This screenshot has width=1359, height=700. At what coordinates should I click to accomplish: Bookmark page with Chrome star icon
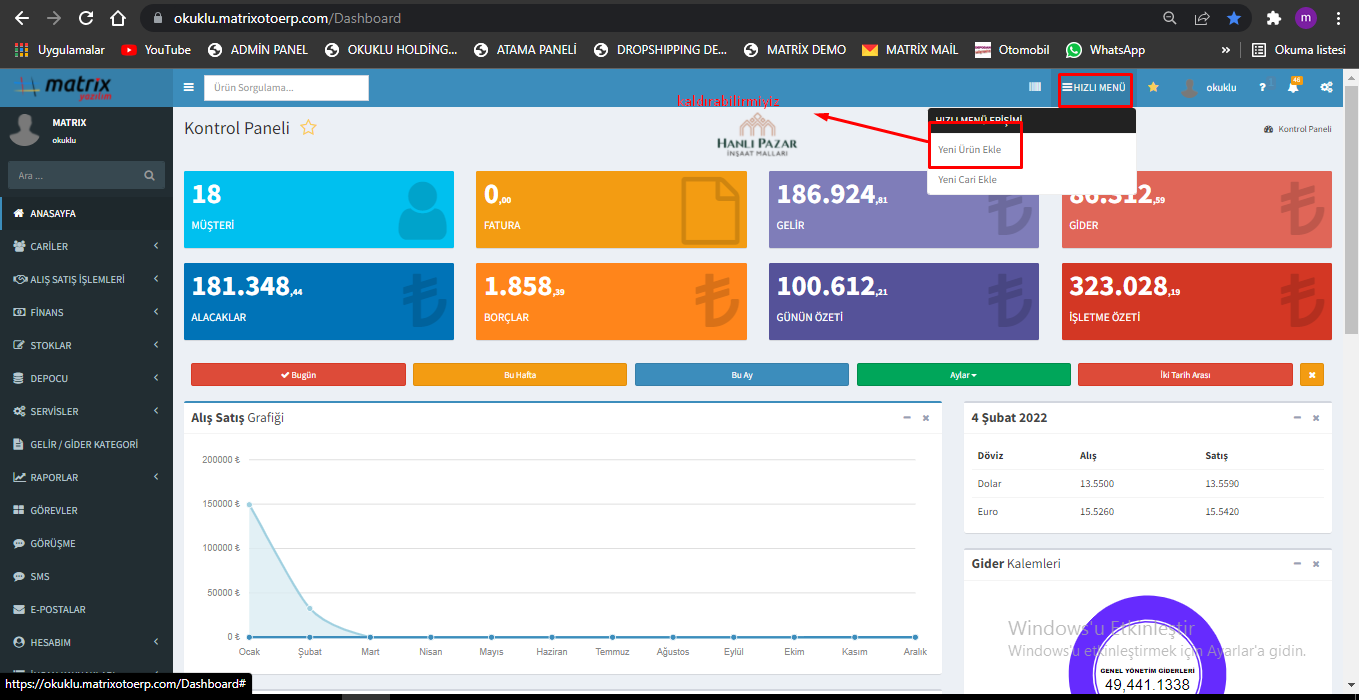tap(1234, 18)
